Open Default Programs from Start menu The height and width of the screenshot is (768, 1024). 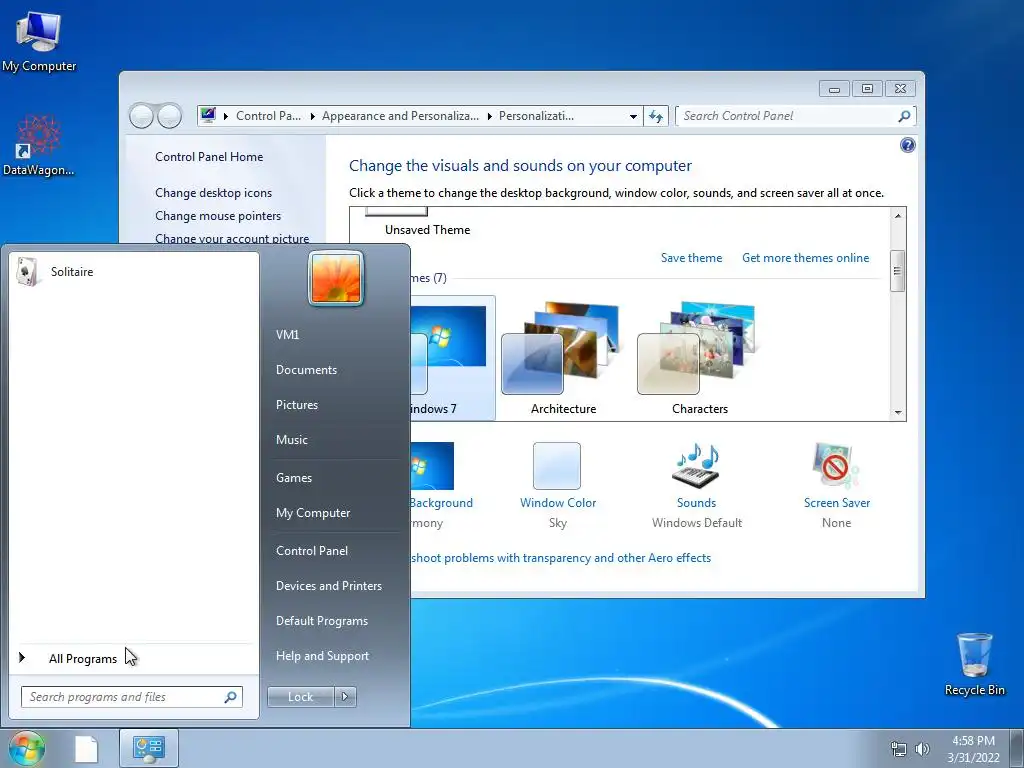pos(321,621)
